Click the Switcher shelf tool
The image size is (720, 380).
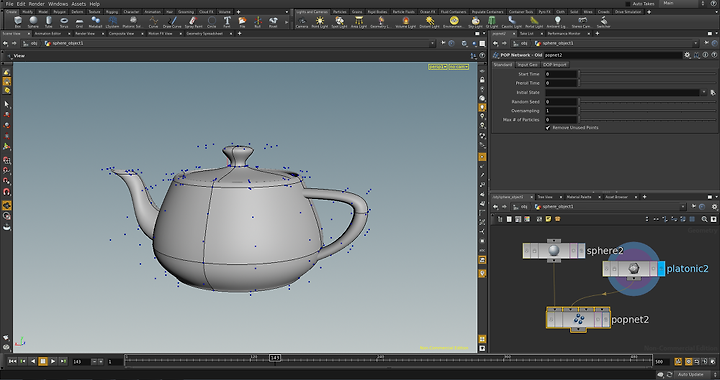tap(604, 22)
